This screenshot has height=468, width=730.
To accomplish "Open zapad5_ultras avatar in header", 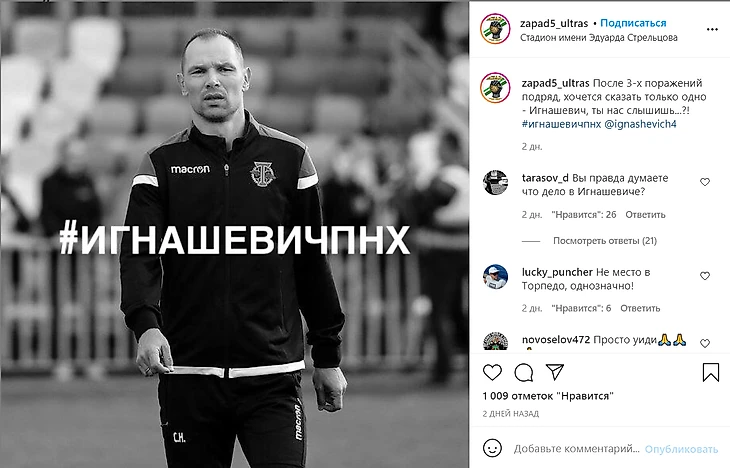I will pyautogui.click(x=495, y=28).
